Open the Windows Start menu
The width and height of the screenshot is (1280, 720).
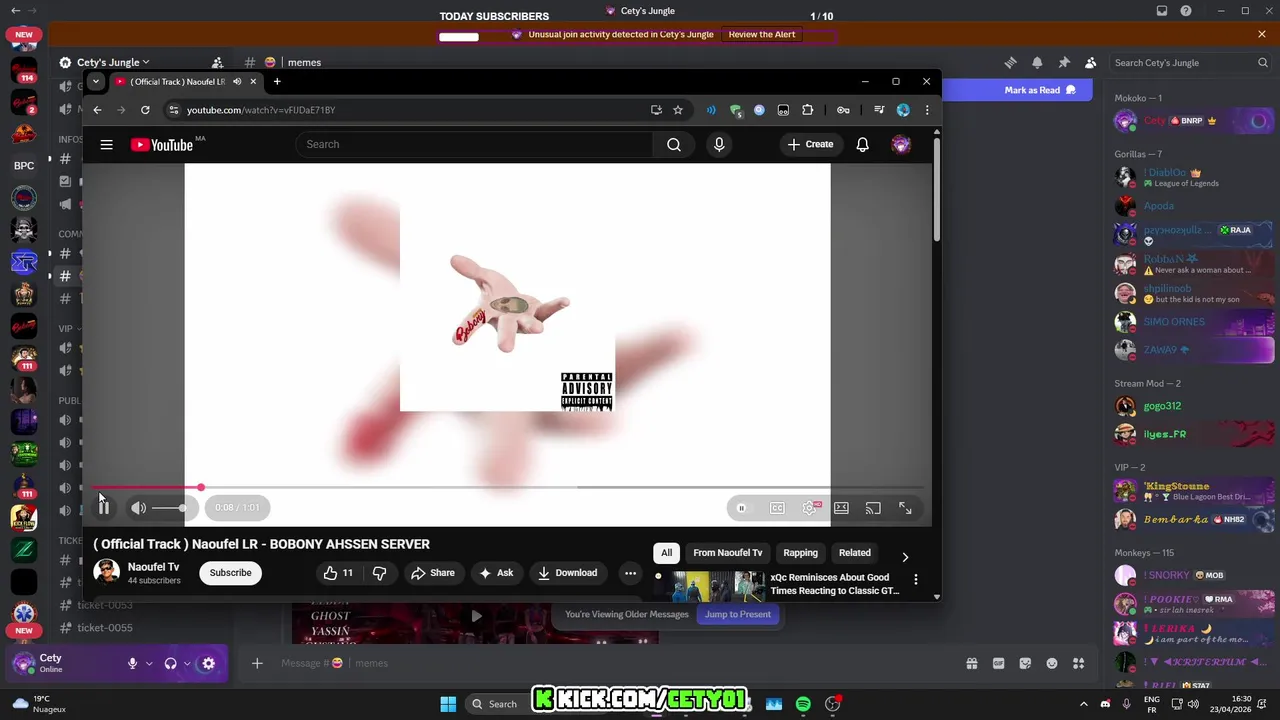point(448,704)
